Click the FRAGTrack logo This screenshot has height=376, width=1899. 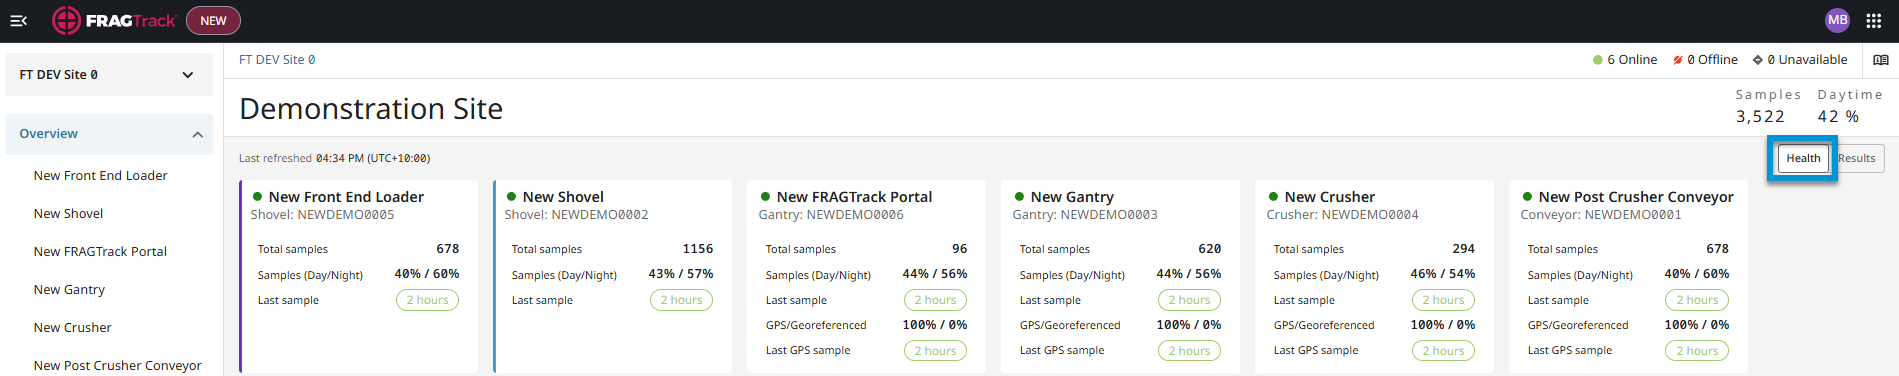[x=114, y=20]
